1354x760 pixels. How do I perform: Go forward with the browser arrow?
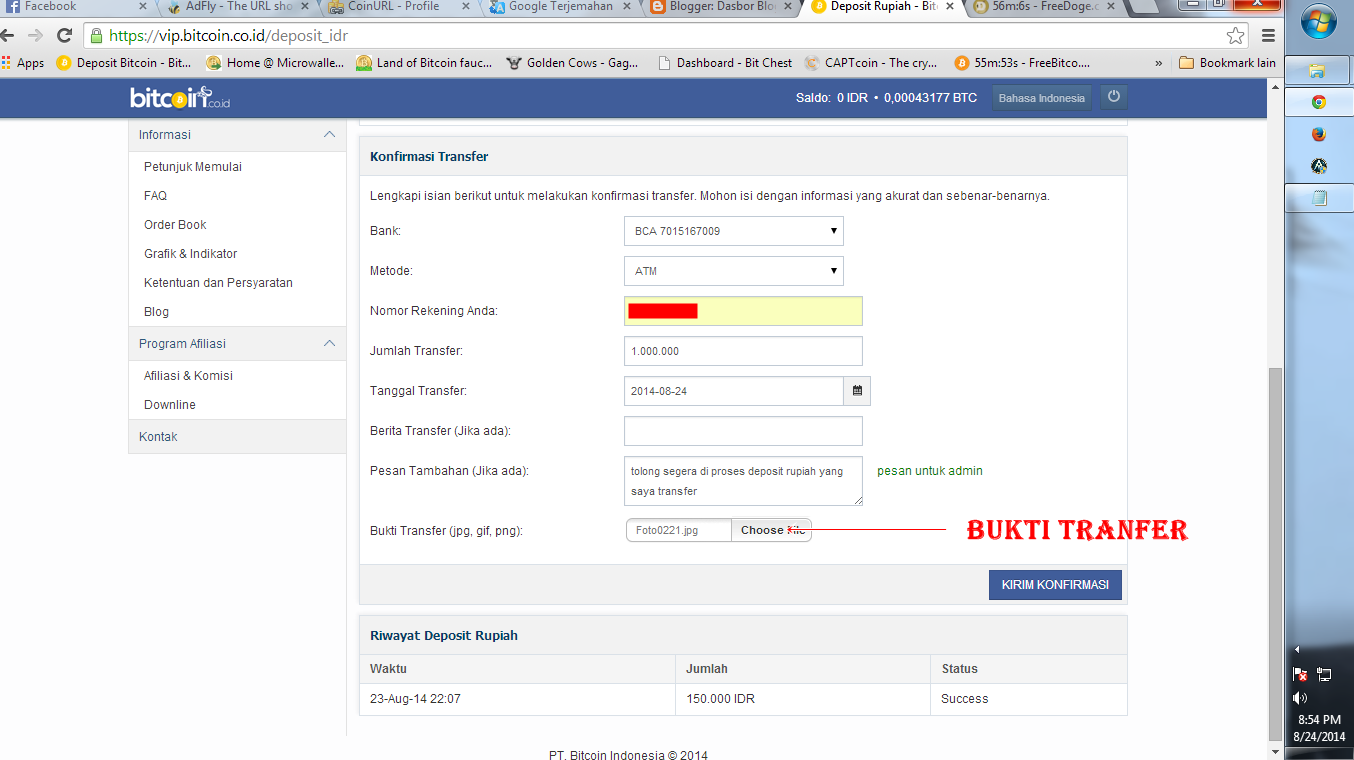pos(35,36)
